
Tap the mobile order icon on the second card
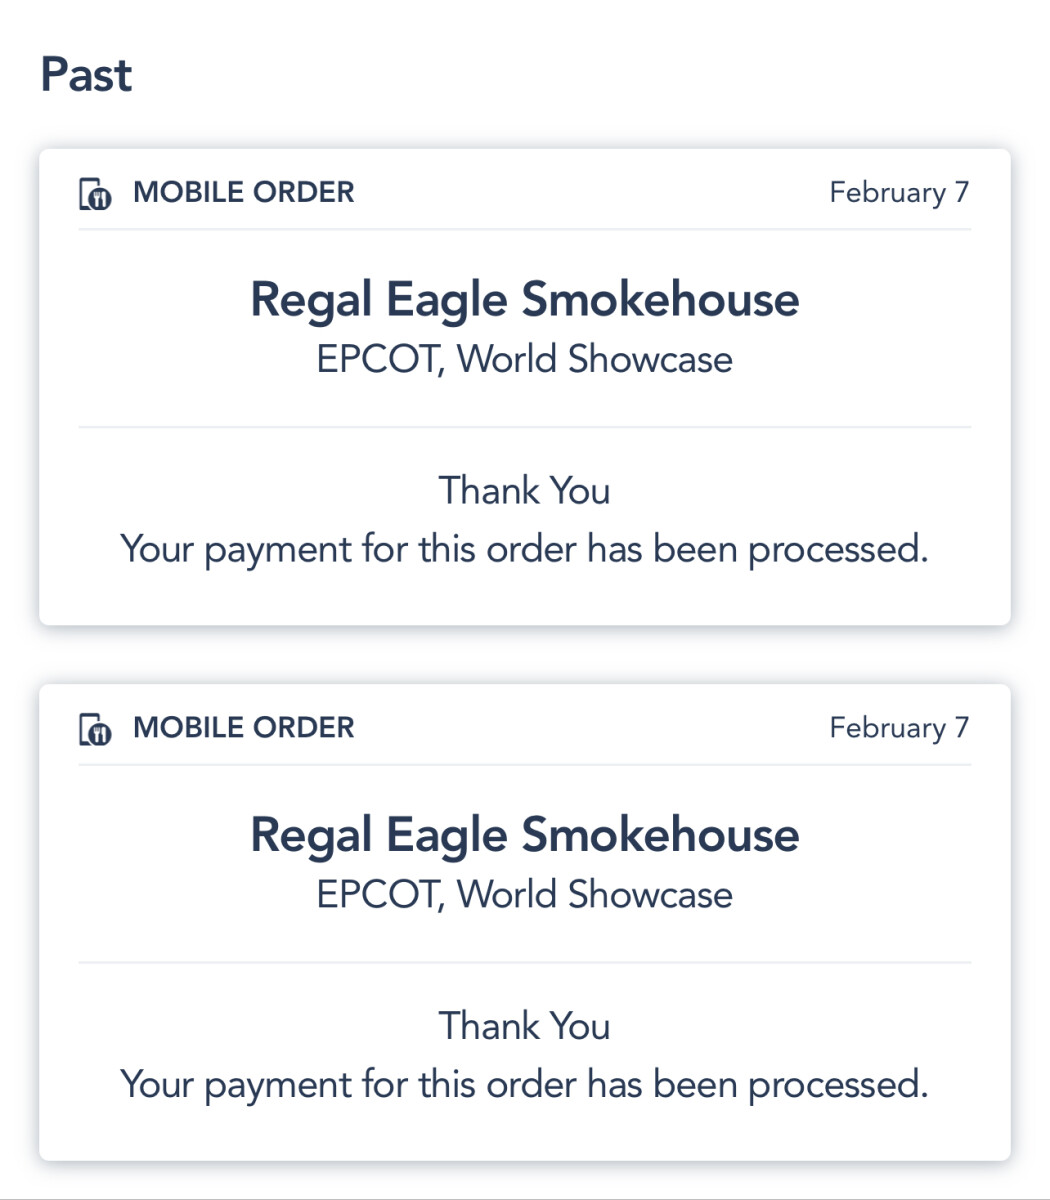[95, 730]
